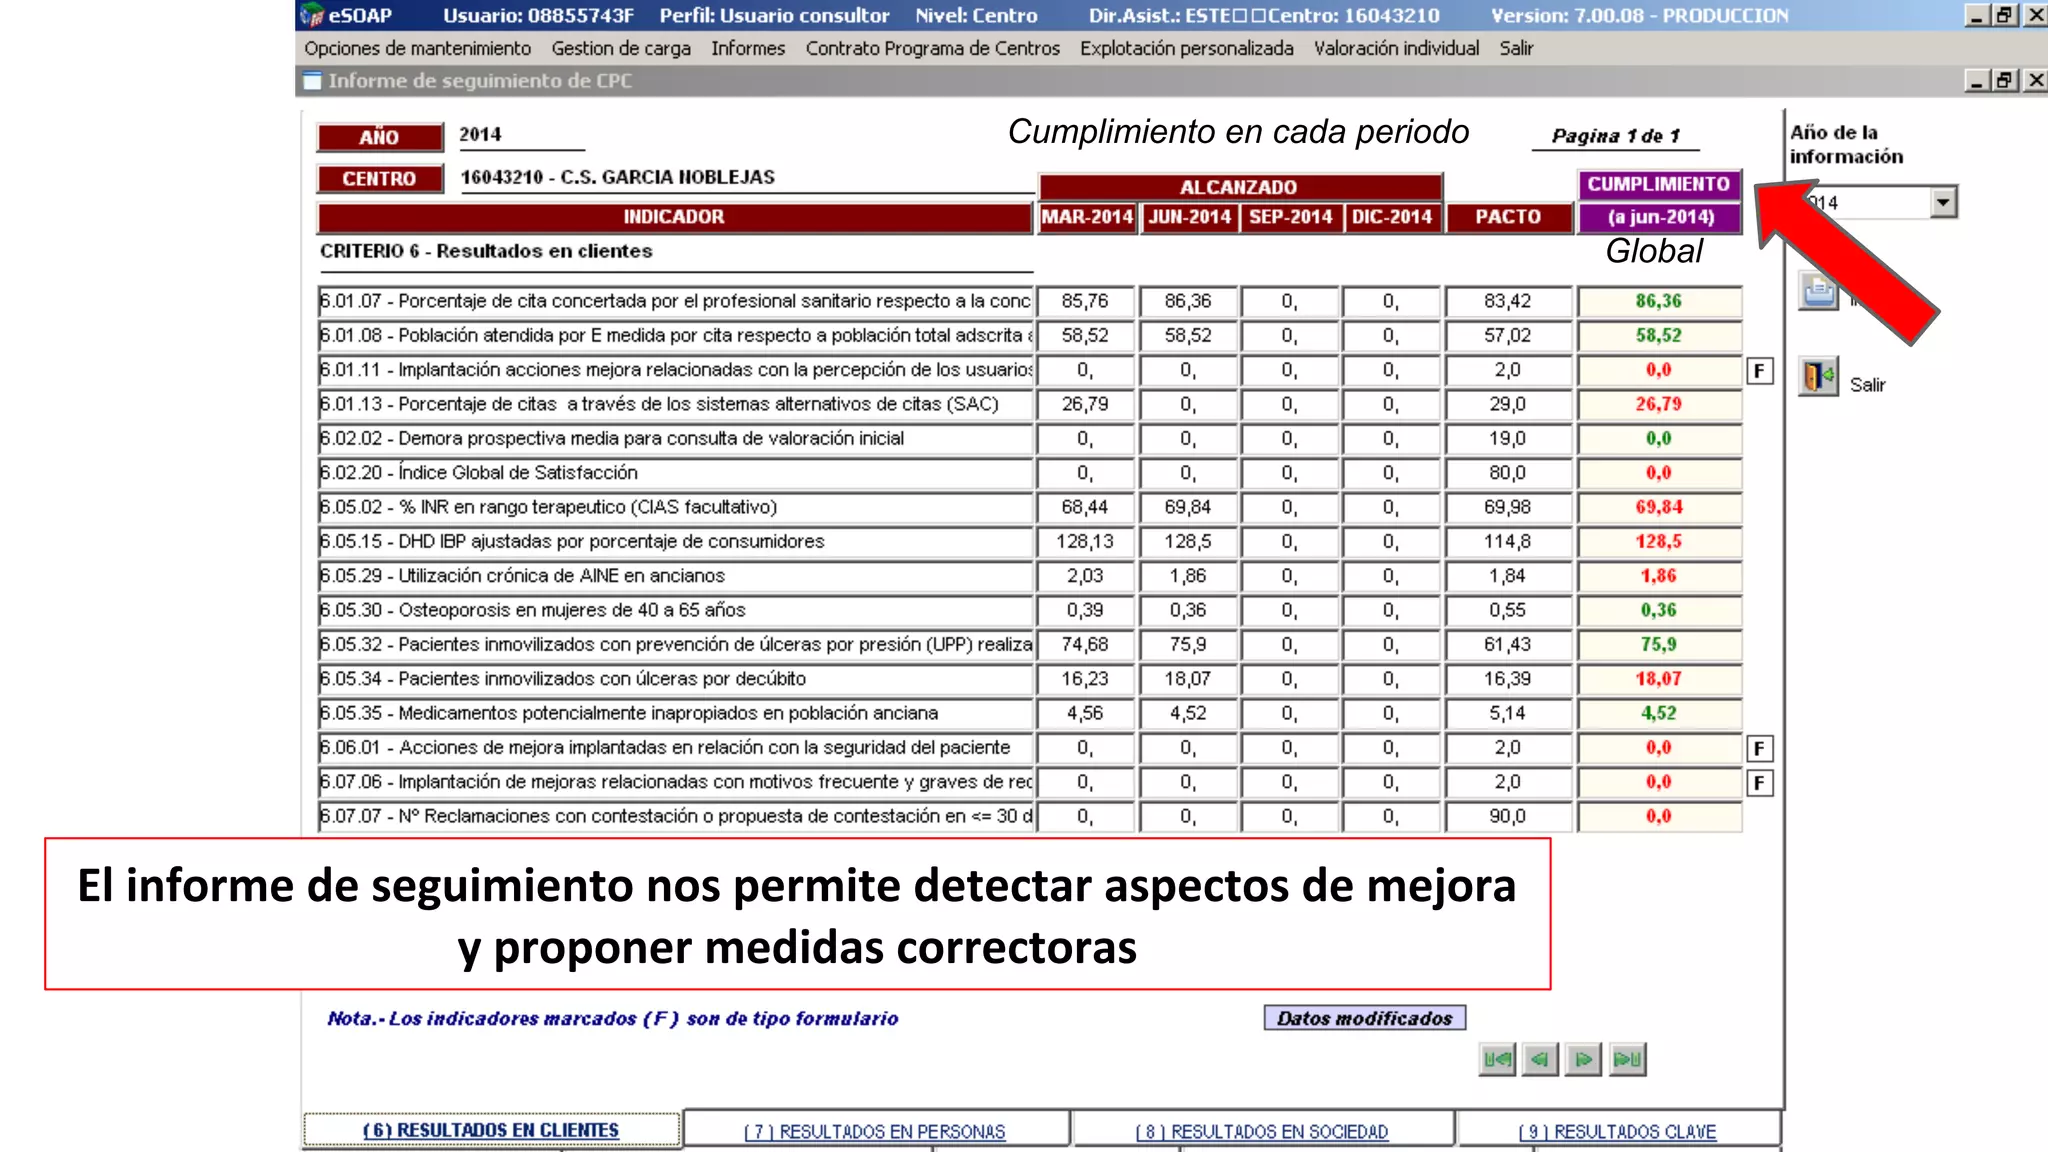The width and height of the screenshot is (2048, 1152).
Task: Click the PACTO column header
Action: point(1508,217)
